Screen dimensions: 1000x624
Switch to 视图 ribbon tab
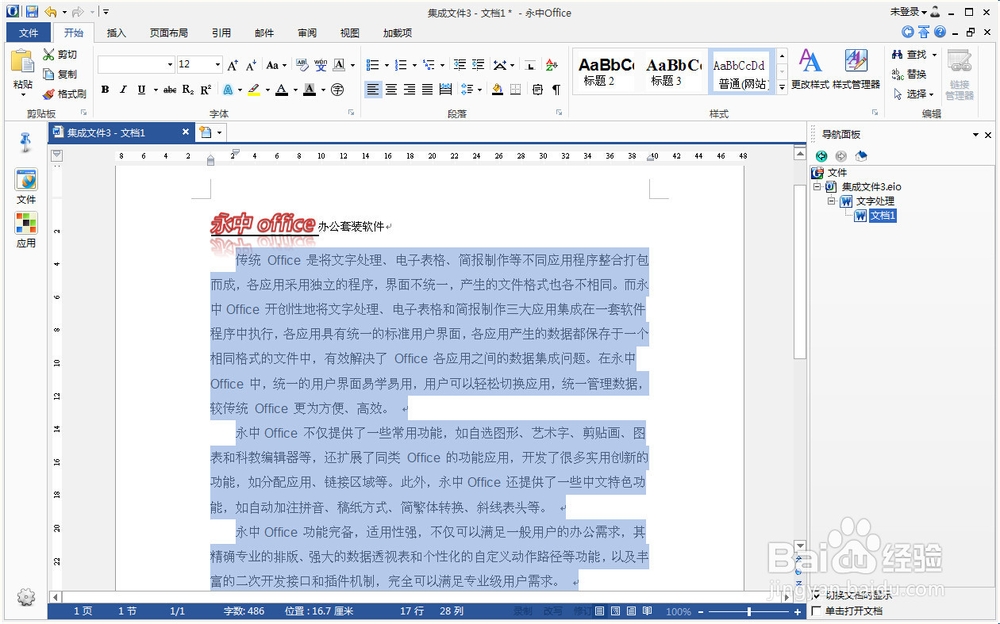click(349, 33)
